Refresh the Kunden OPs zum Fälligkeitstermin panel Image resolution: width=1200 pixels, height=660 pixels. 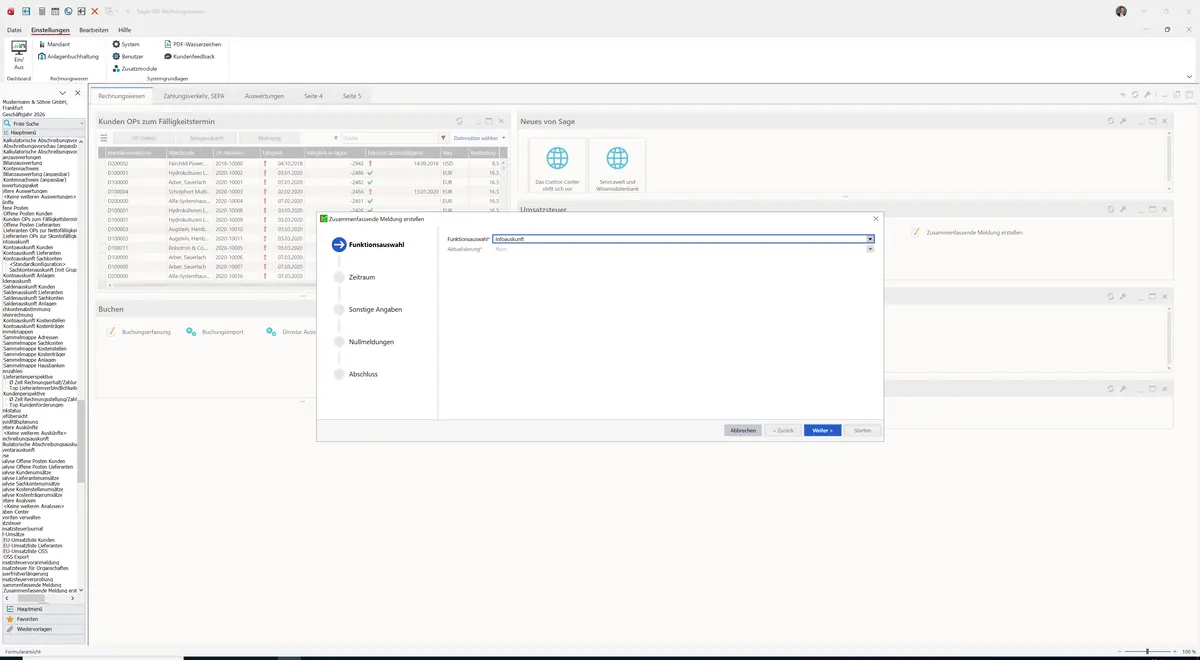(x=459, y=121)
